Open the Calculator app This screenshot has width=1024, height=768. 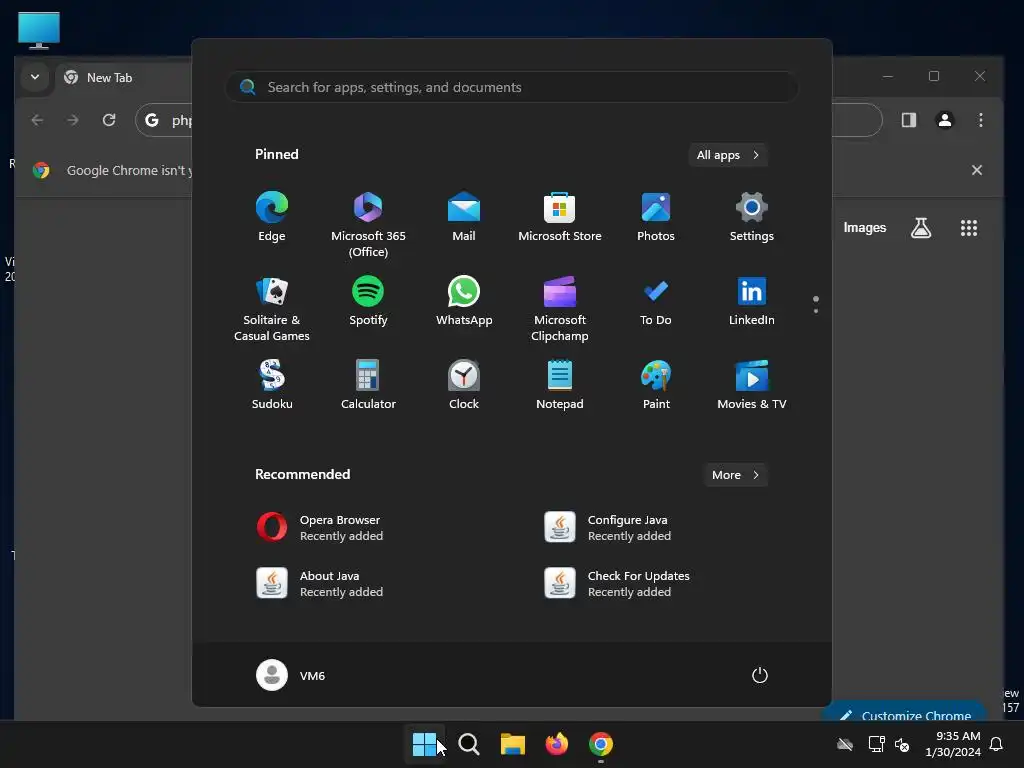pos(368,385)
